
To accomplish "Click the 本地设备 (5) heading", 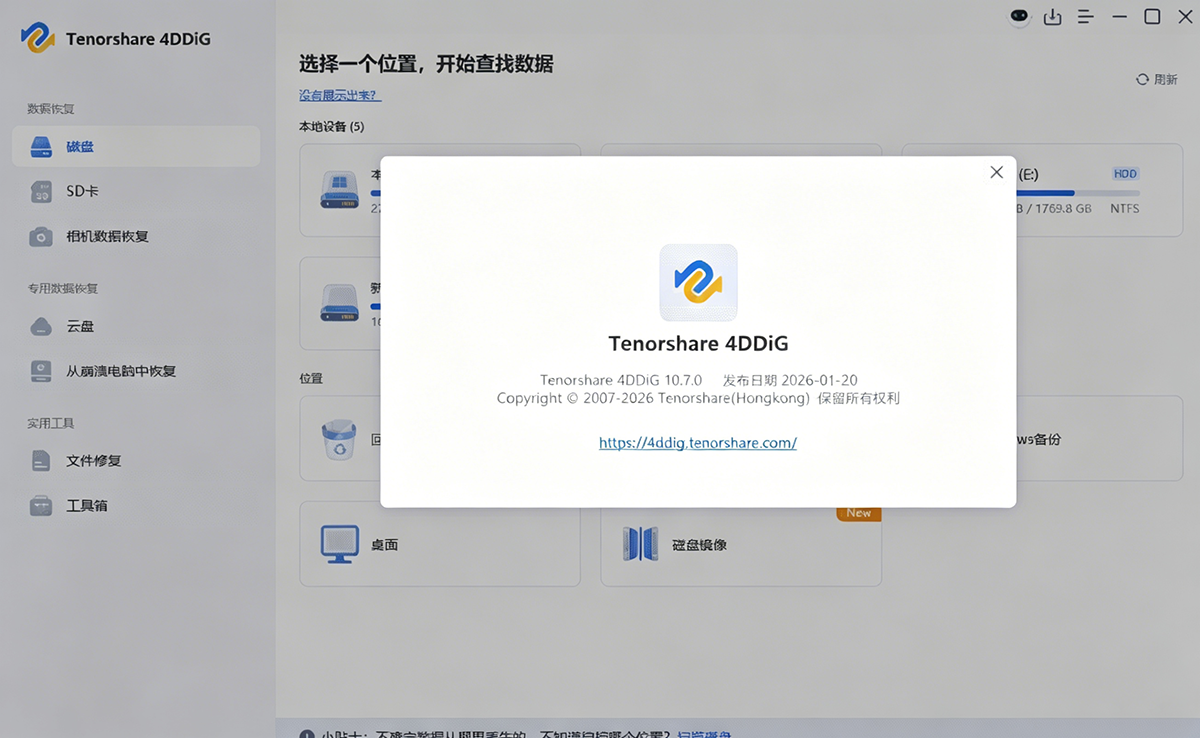I will (x=332, y=127).
